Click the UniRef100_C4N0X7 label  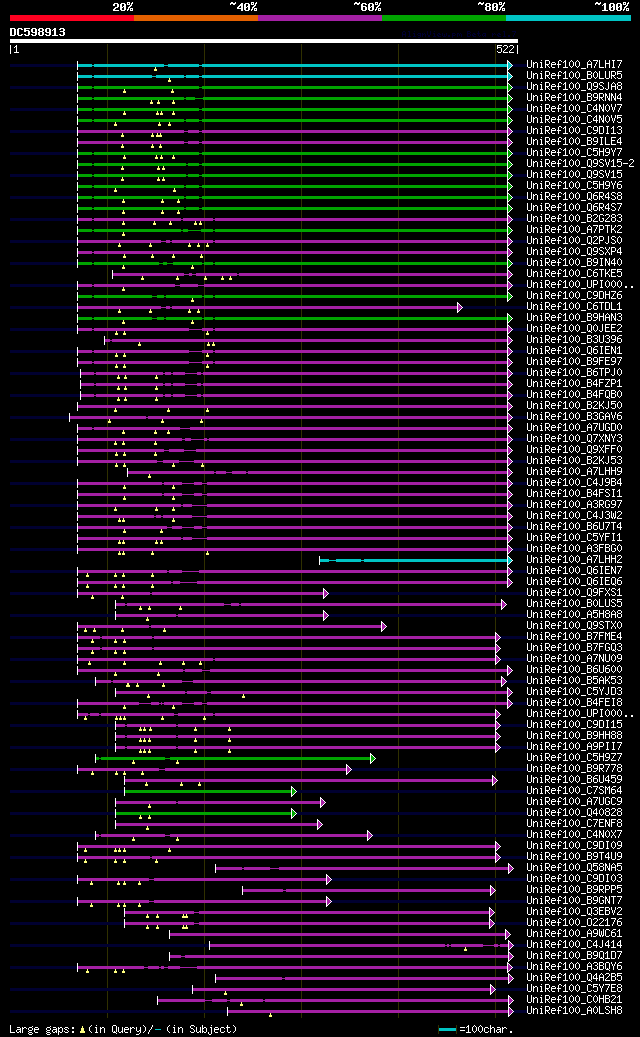tap(574, 836)
